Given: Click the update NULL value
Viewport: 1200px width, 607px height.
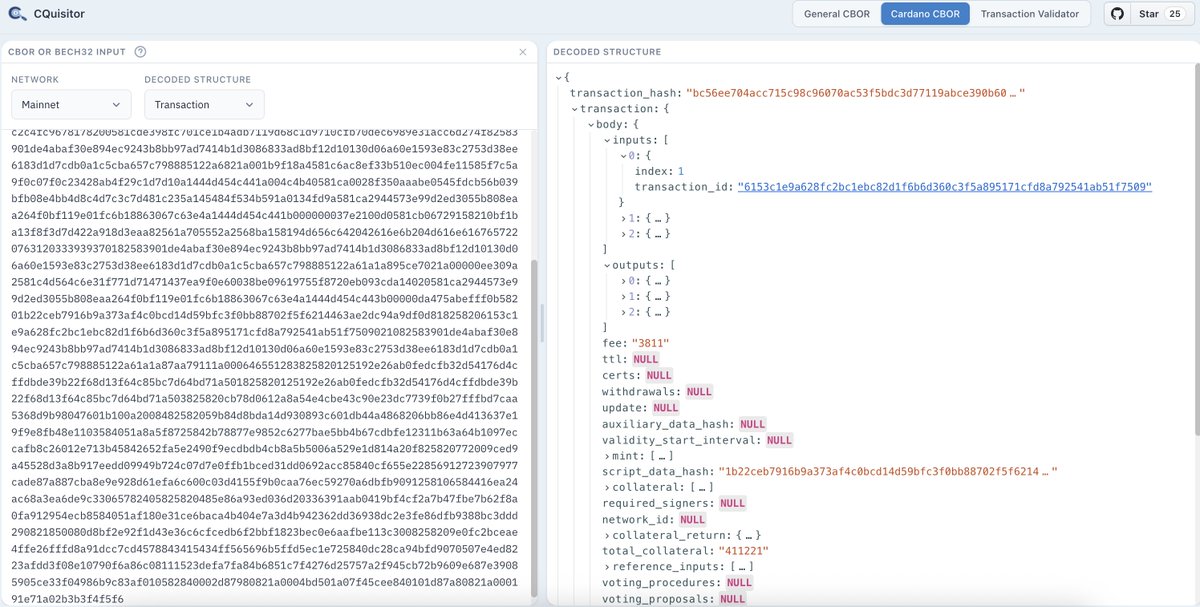Looking at the screenshot, I should (x=665, y=408).
